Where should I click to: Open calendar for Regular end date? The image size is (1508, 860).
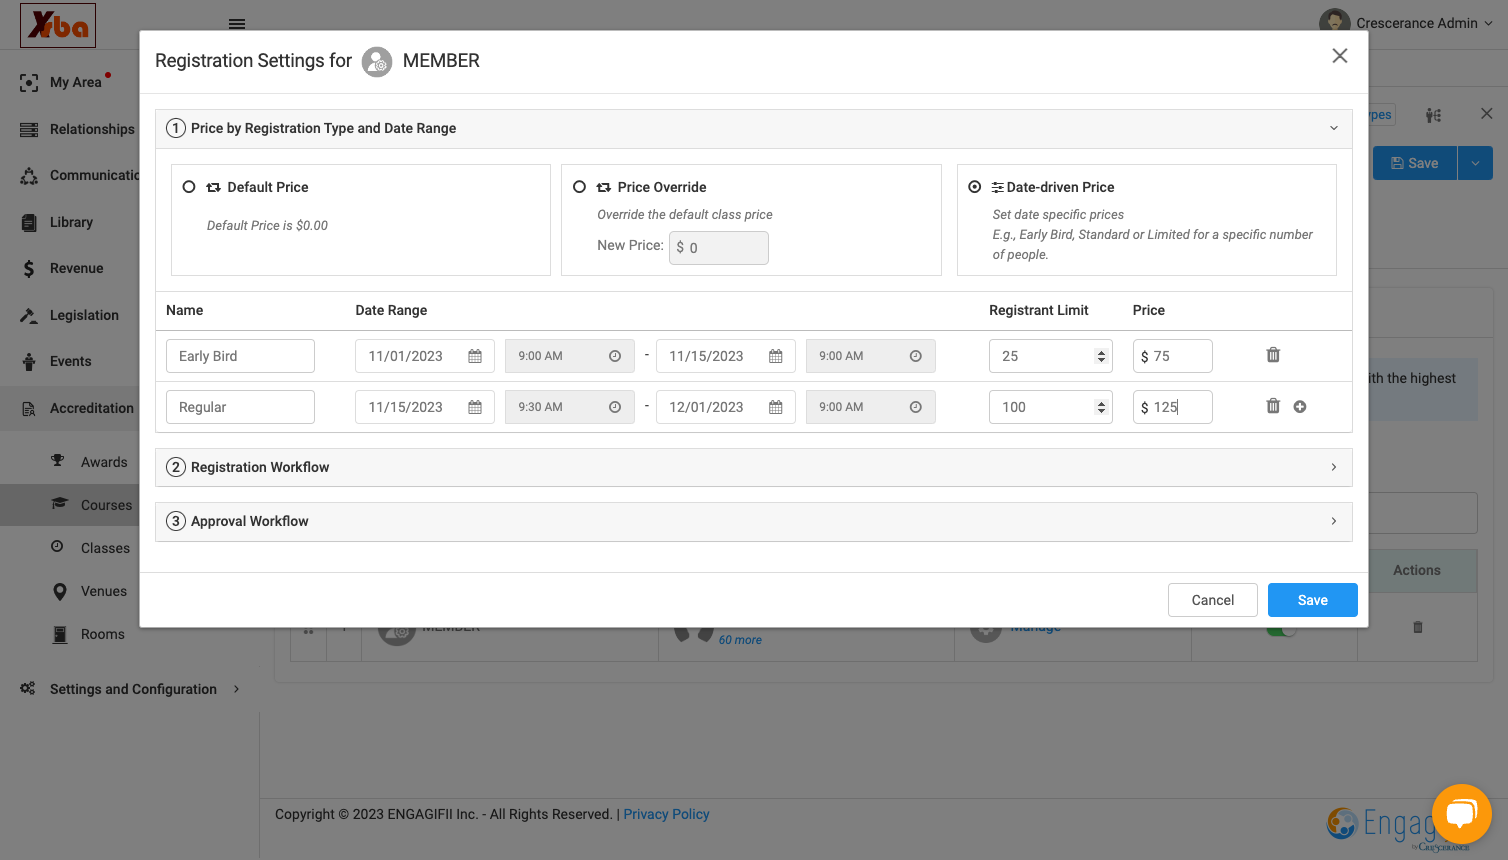(x=776, y=407)
